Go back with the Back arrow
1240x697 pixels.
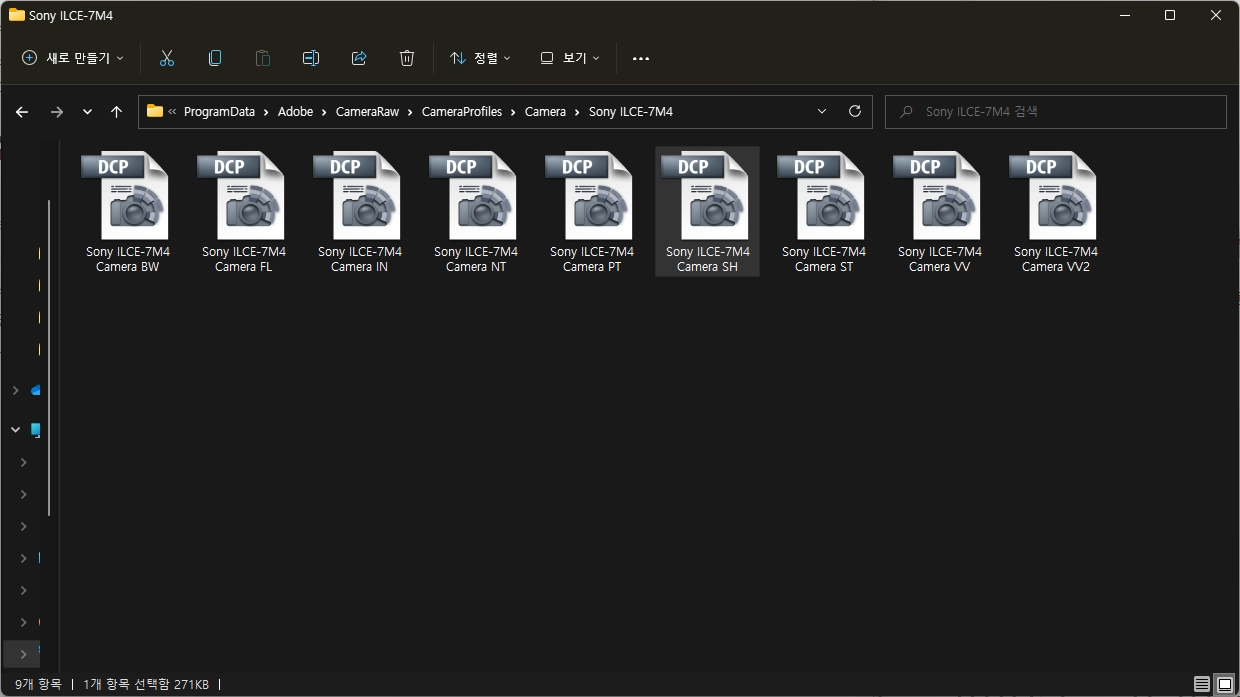[22, 112]
